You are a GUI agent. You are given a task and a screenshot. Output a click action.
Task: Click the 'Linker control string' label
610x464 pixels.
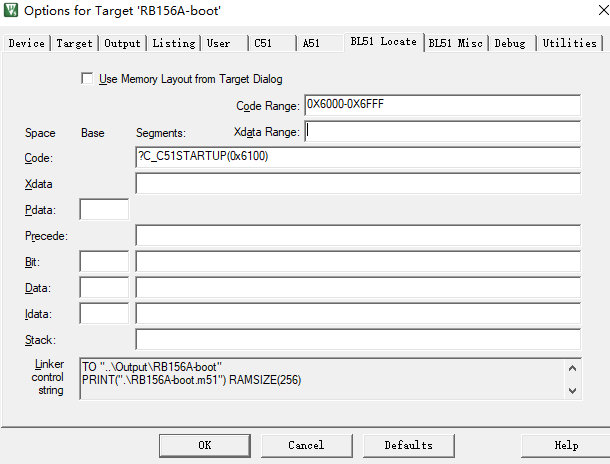point(48,377)
